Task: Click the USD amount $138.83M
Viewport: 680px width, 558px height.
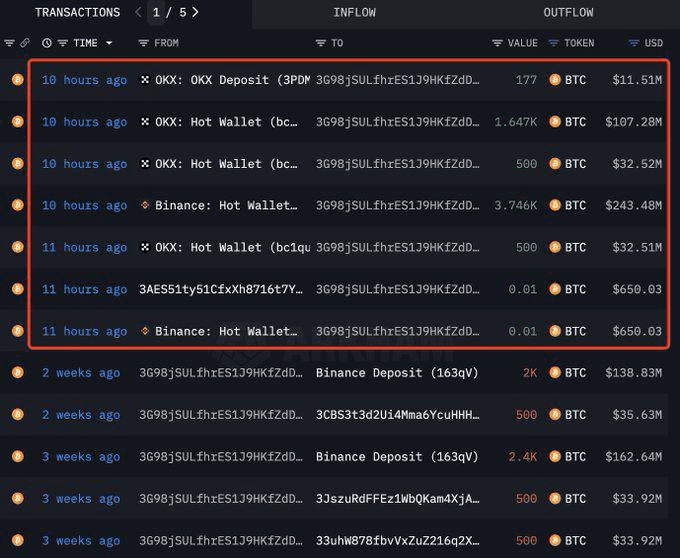Action: coord(634,373)
